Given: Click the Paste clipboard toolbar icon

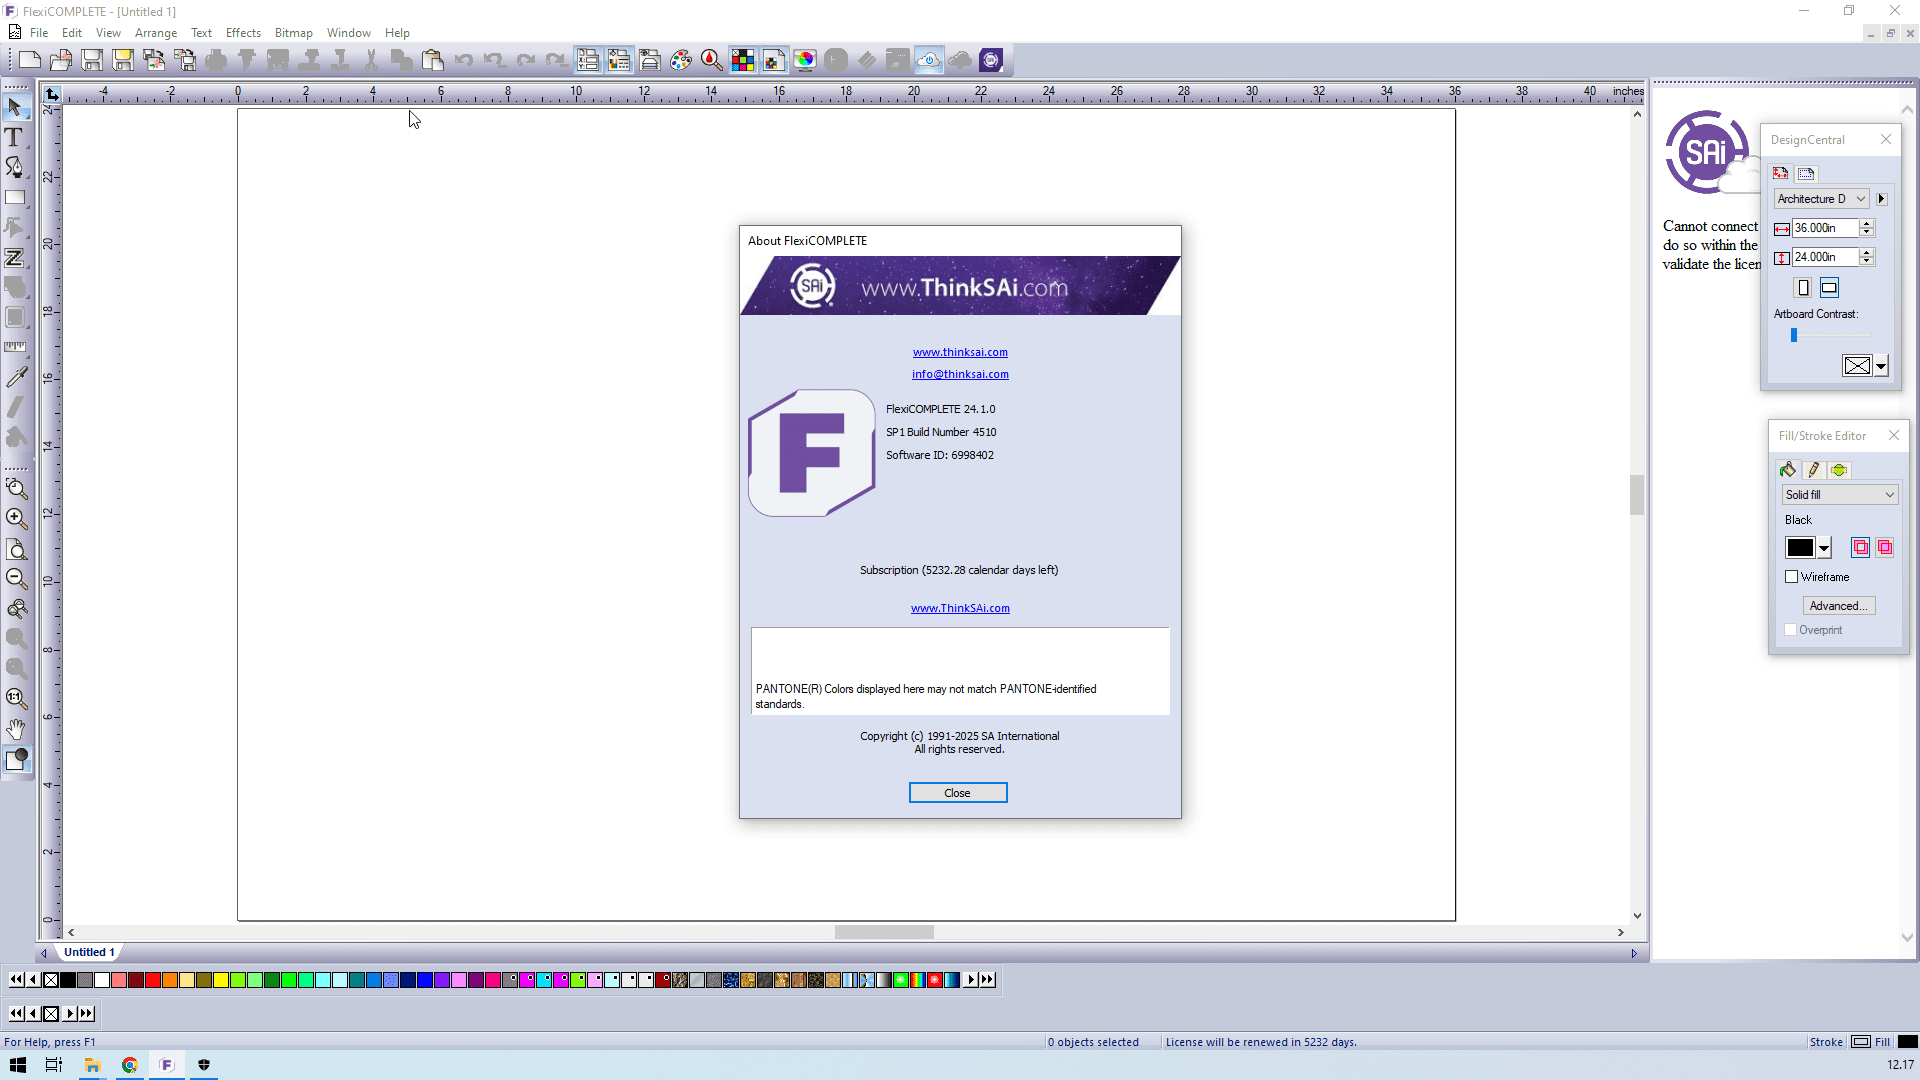Looking at the screenshot, I should (433, 60).
